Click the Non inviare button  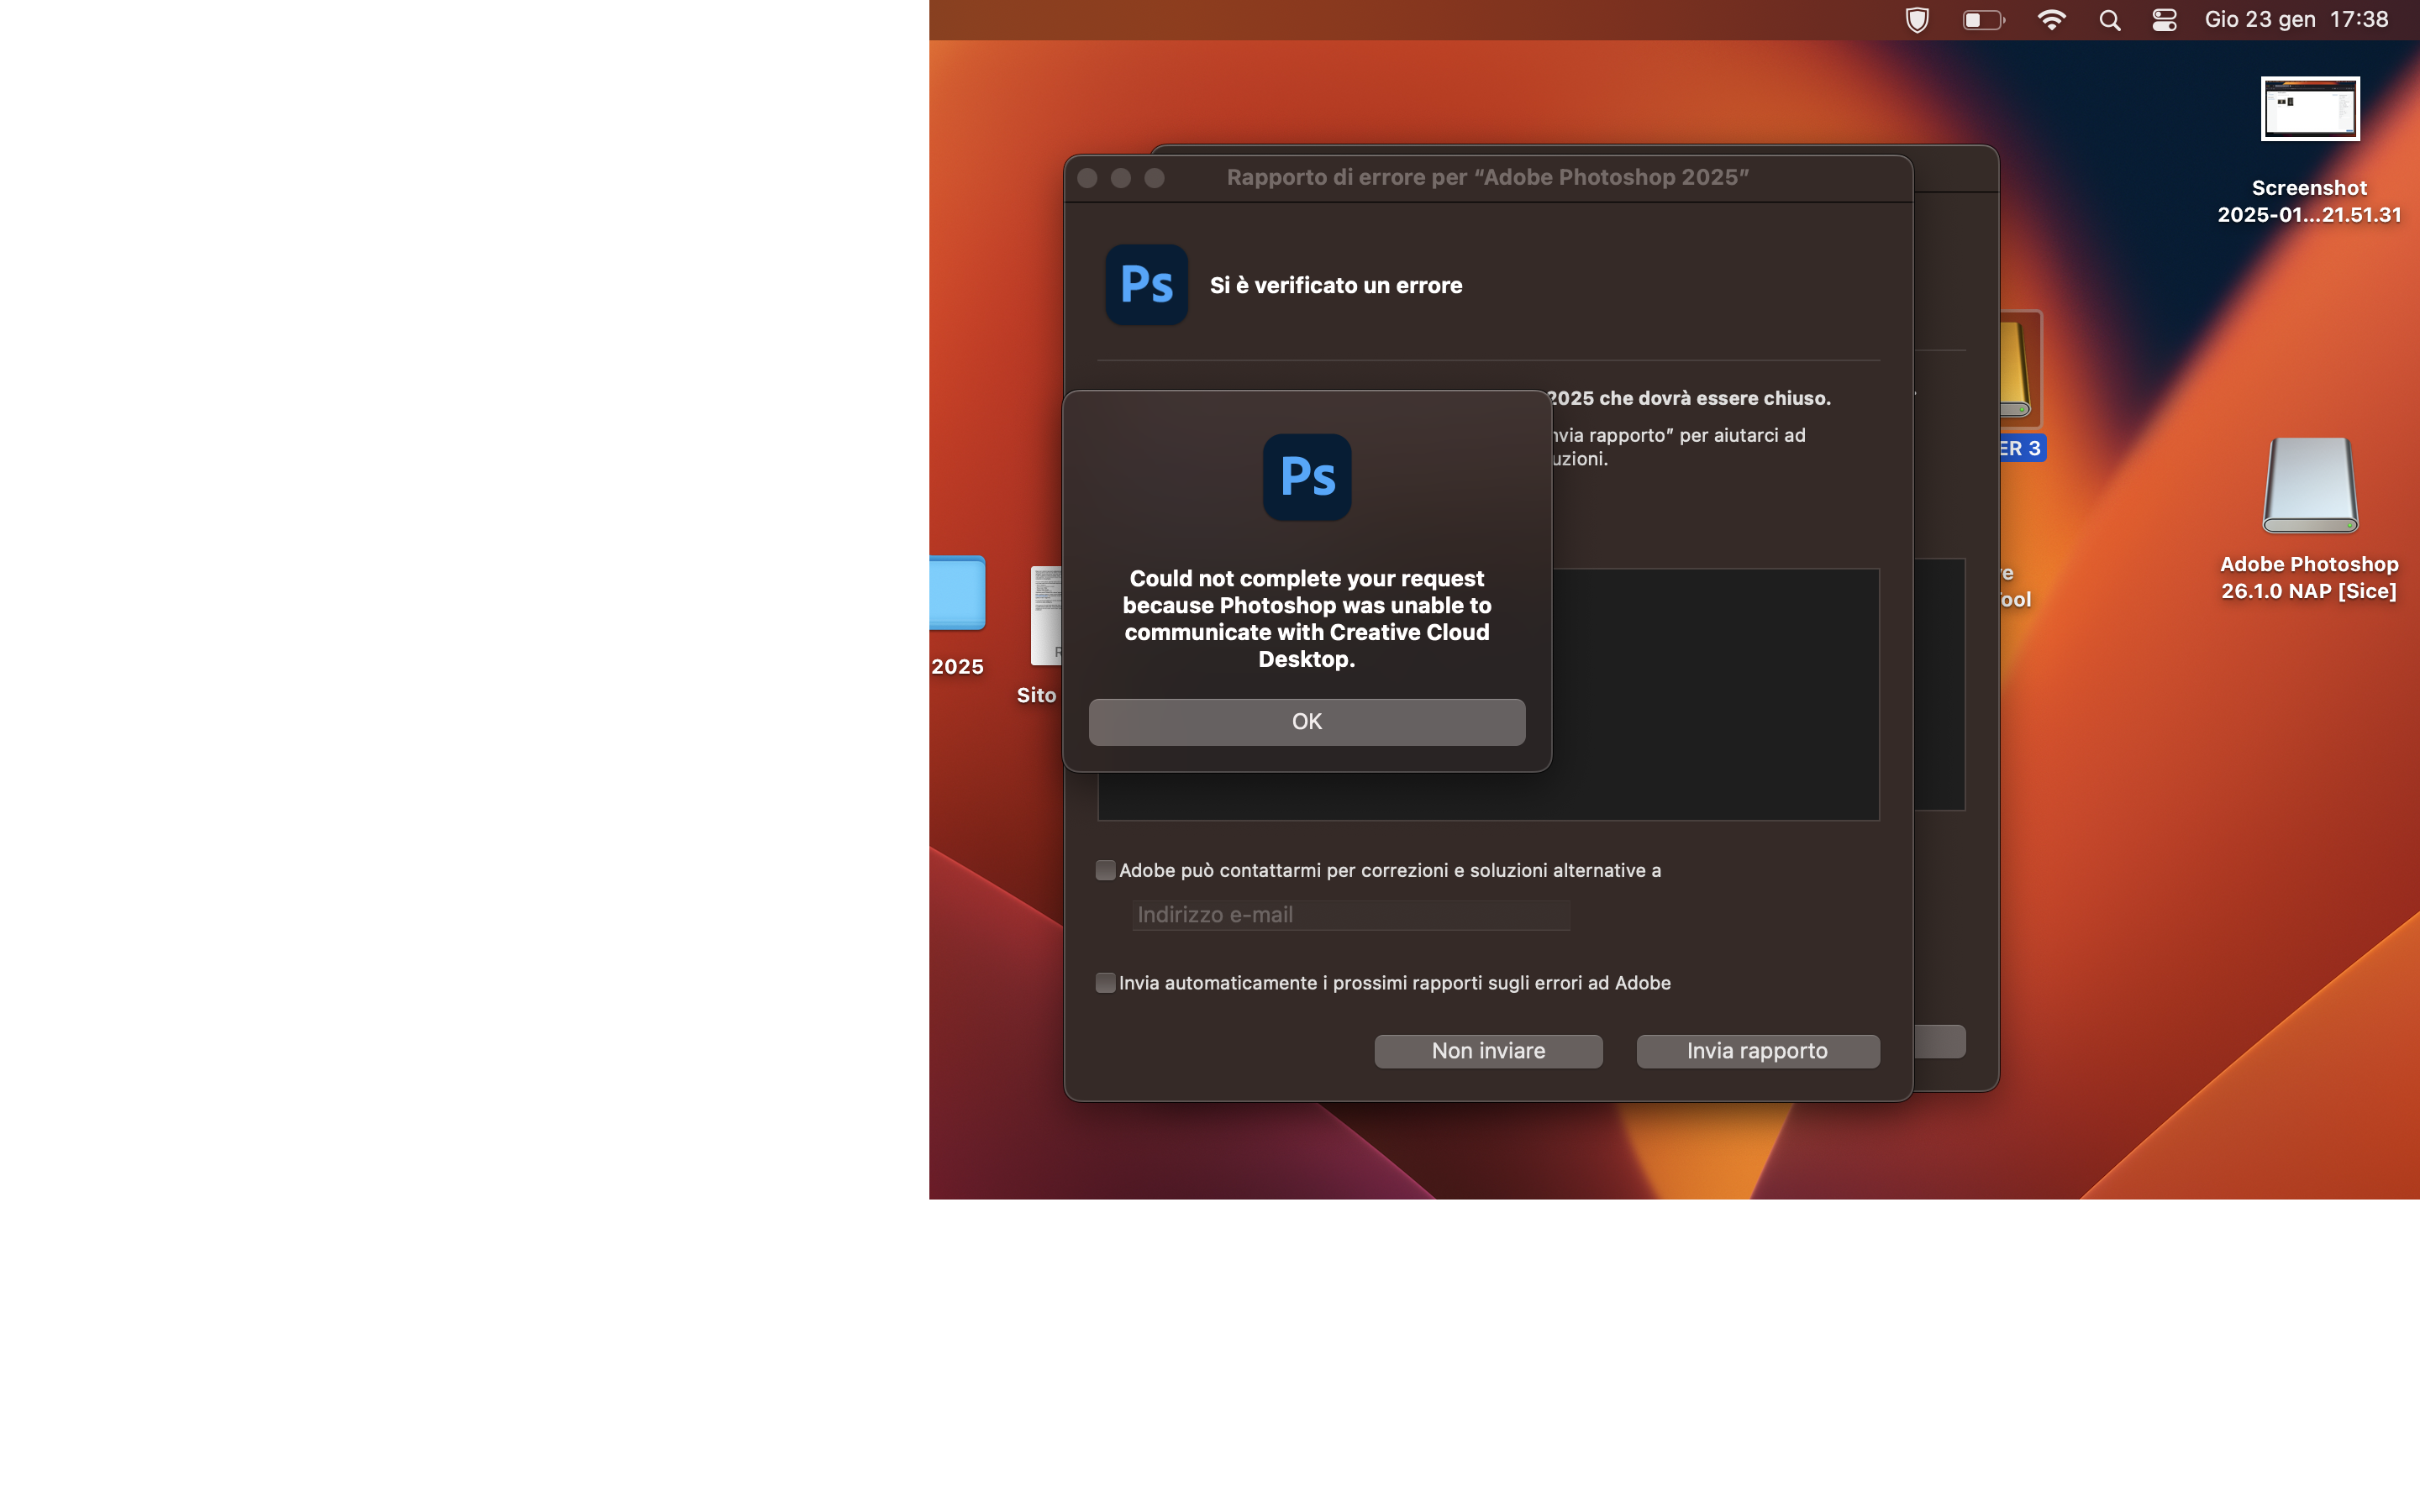1488,1050
